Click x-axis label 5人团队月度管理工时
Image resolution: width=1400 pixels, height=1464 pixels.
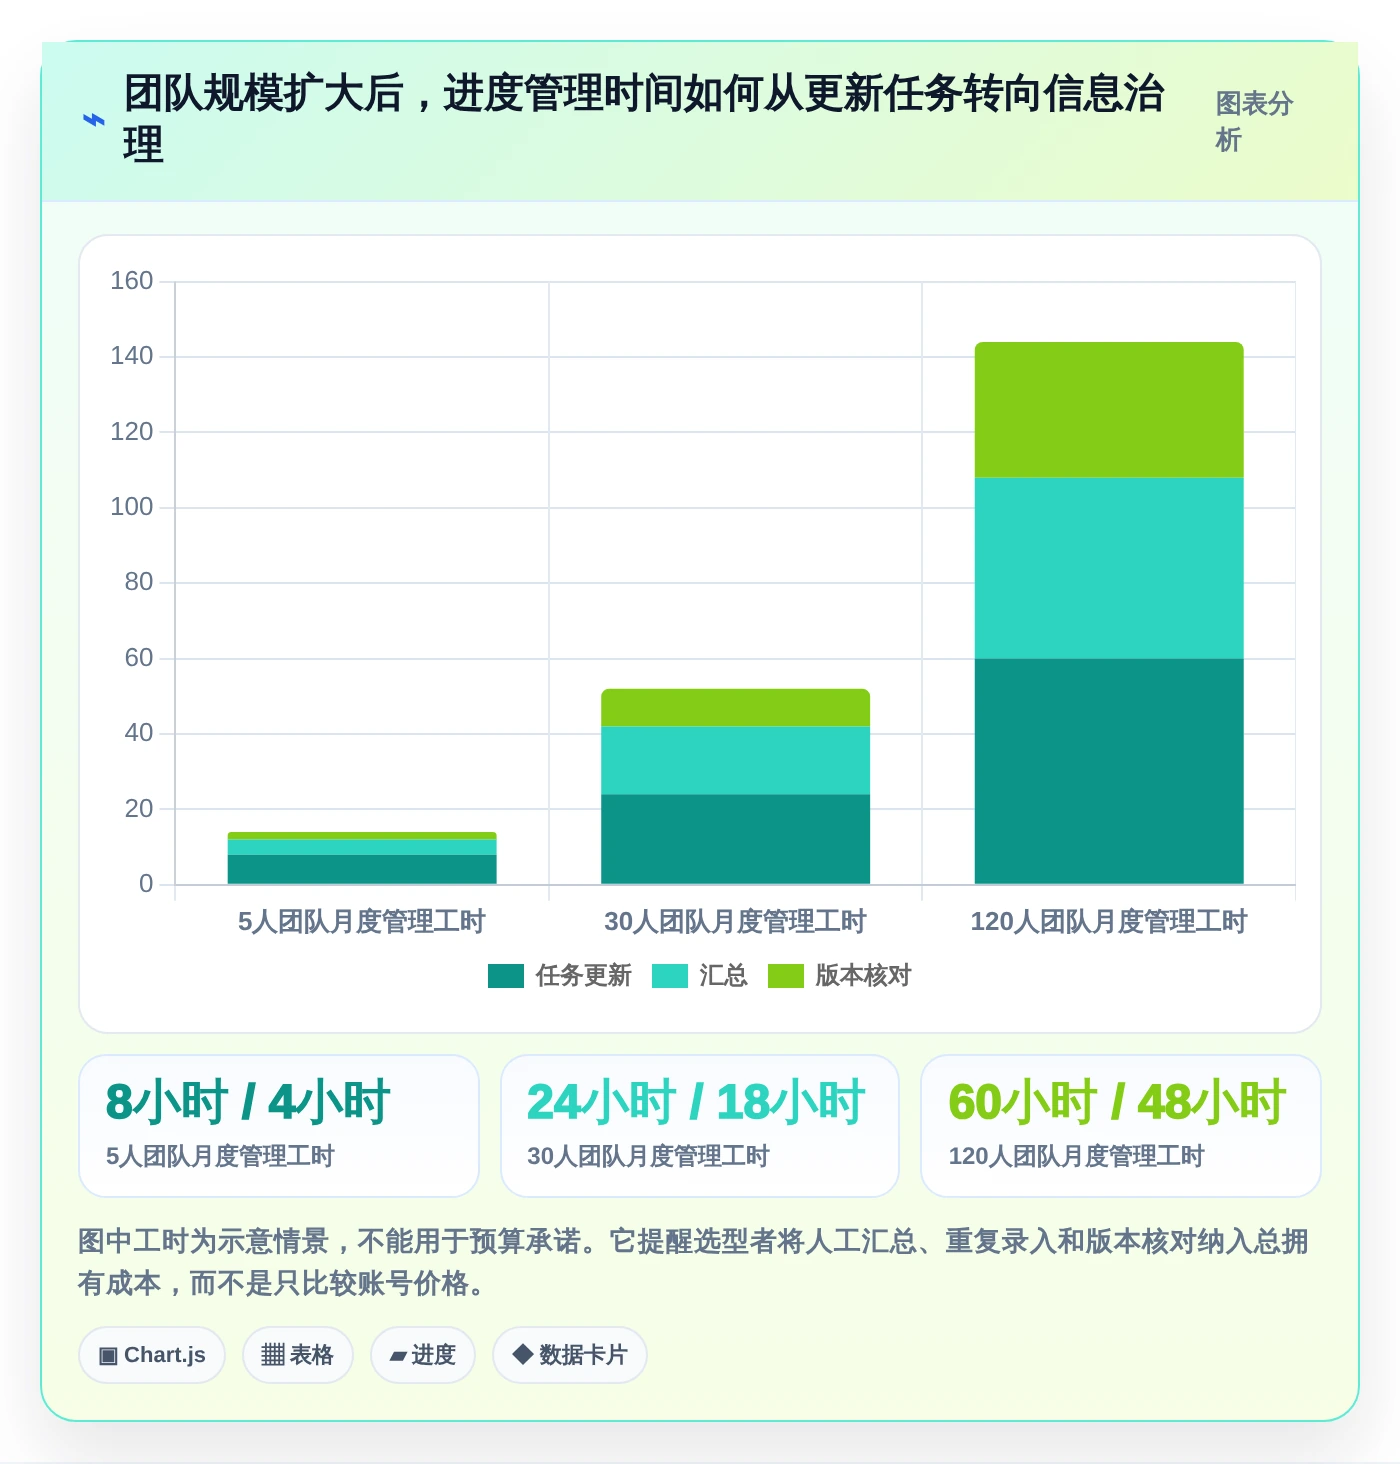(x=362, y=921)
